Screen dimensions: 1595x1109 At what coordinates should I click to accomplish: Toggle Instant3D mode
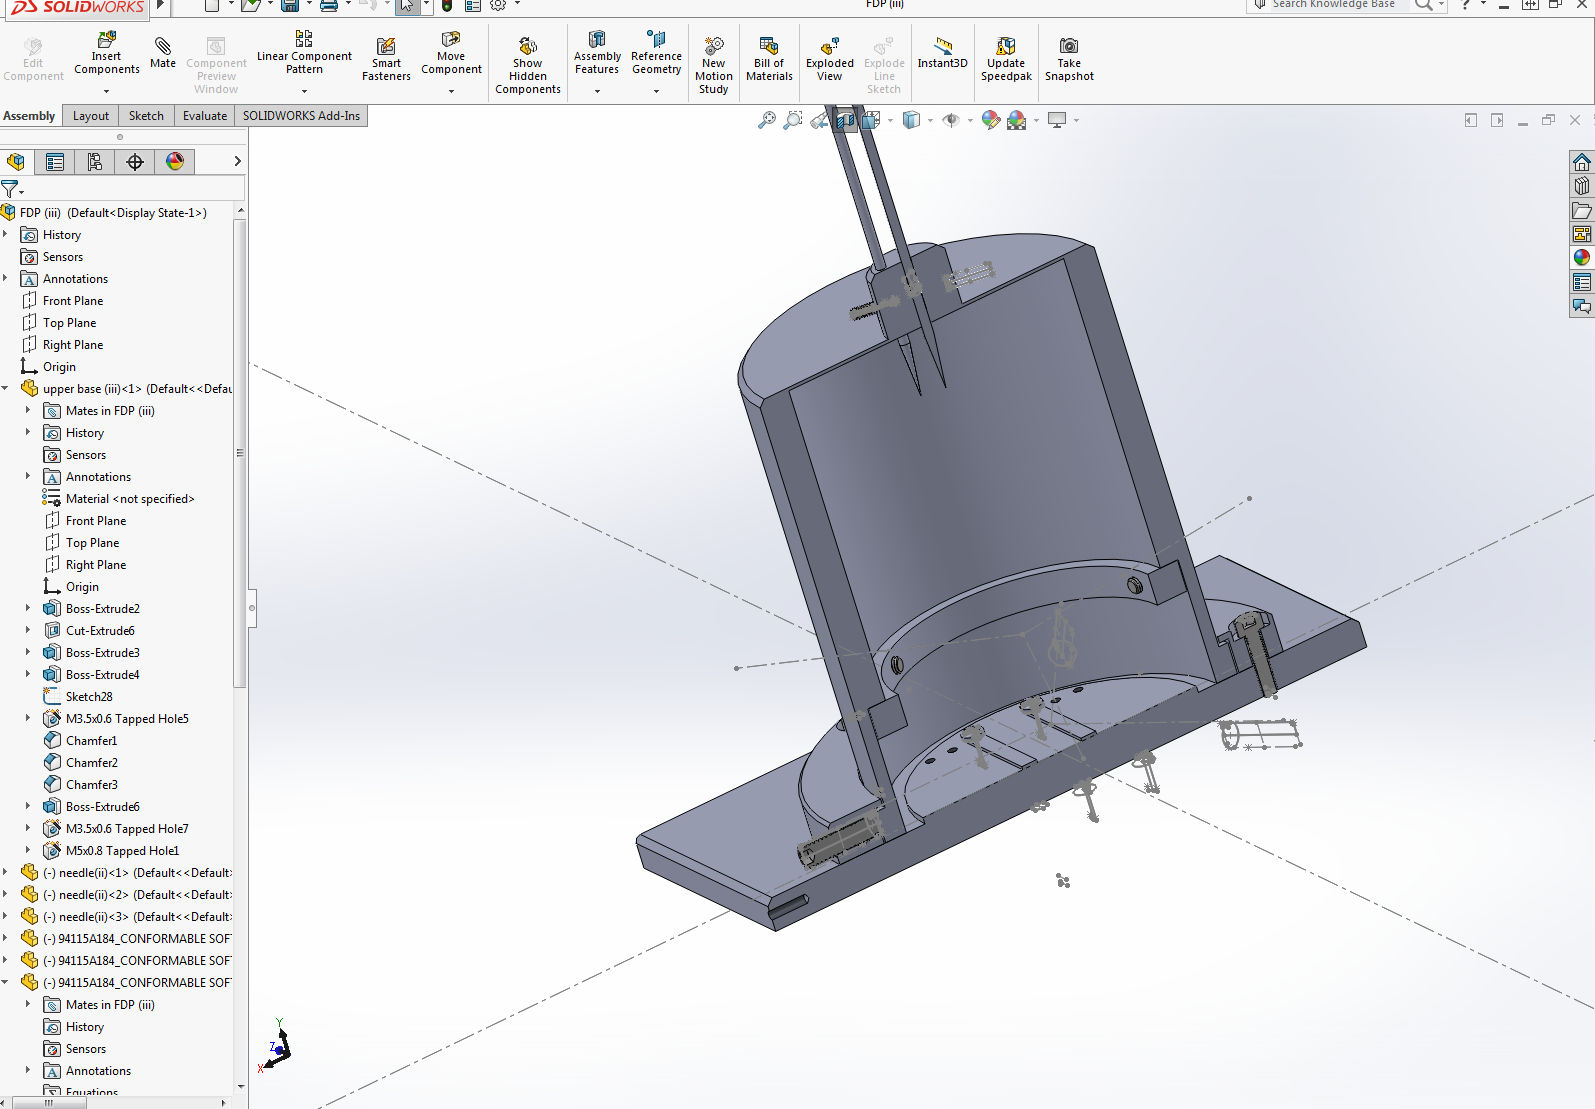point(942,53)
